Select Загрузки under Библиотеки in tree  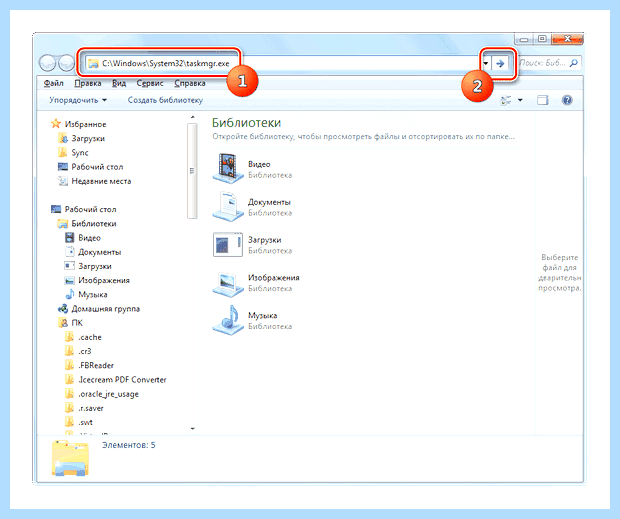tap(95, 266)
